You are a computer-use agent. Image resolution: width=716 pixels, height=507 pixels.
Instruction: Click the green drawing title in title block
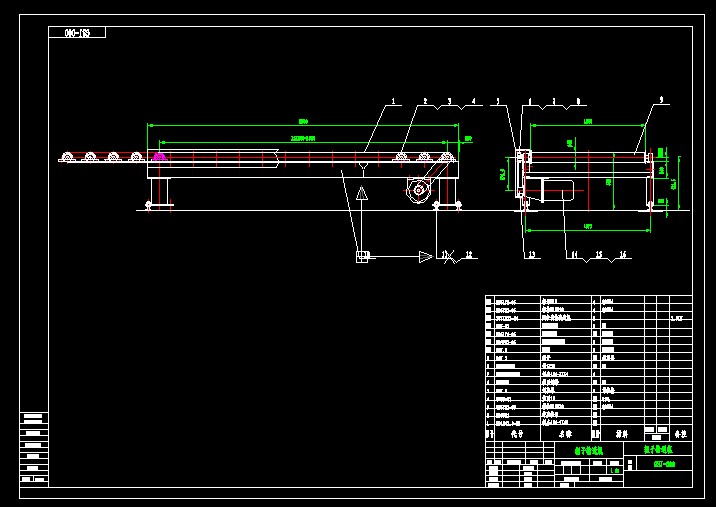tap(589, 451)
